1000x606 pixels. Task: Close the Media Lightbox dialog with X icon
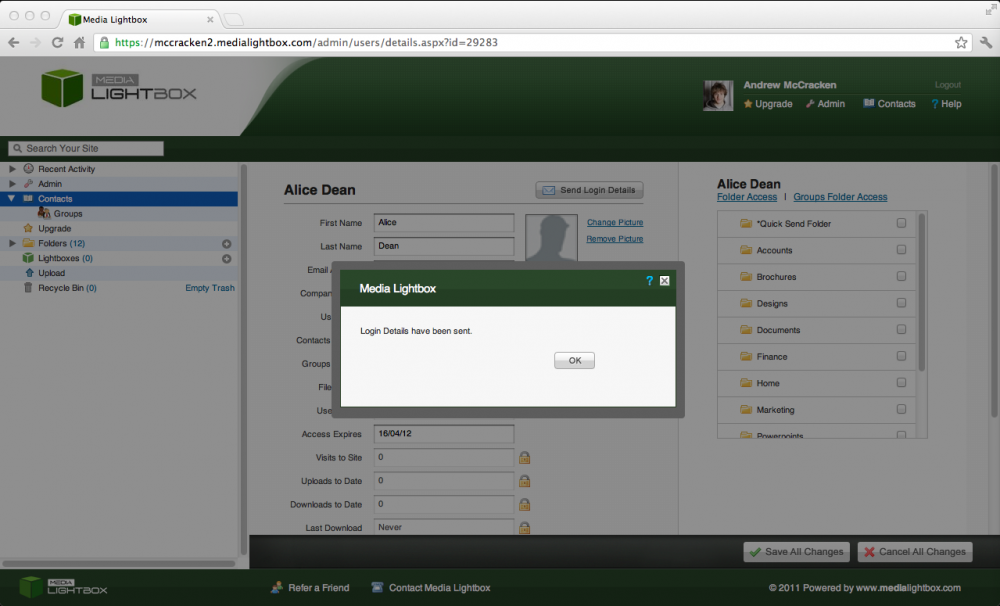coord(664,281)
